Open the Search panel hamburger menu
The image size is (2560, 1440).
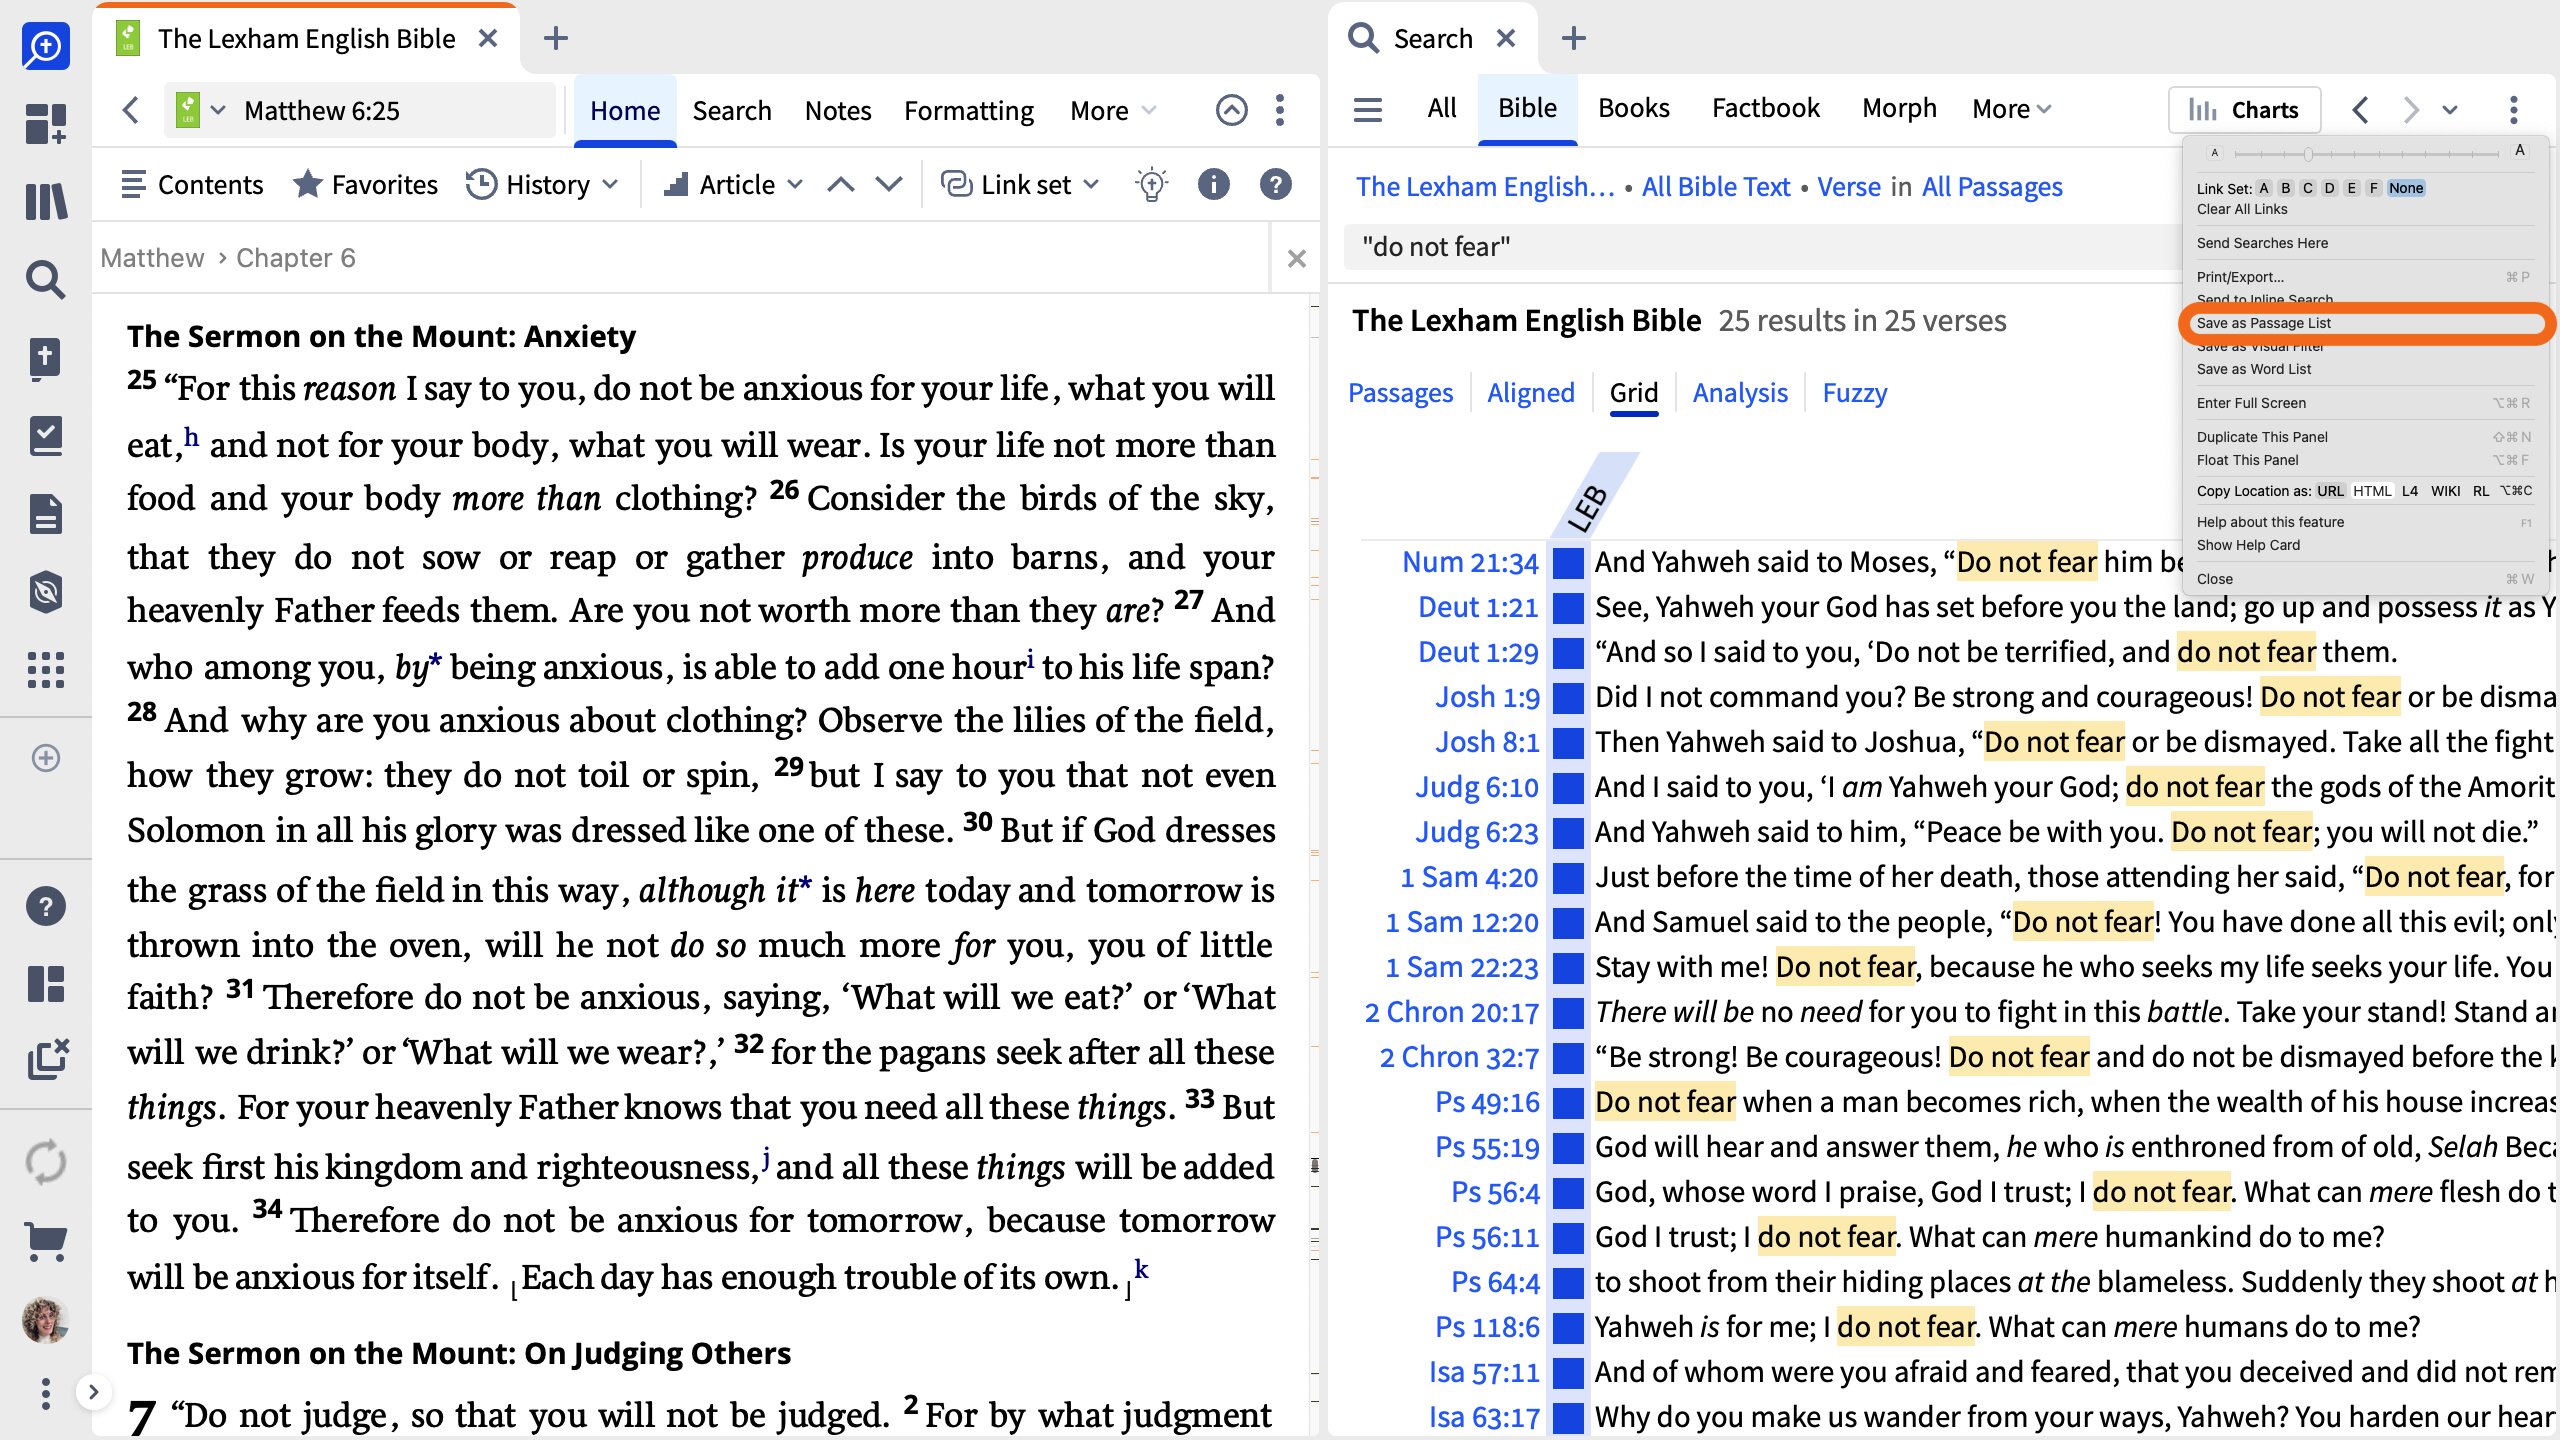click(x=1368, y=109)
